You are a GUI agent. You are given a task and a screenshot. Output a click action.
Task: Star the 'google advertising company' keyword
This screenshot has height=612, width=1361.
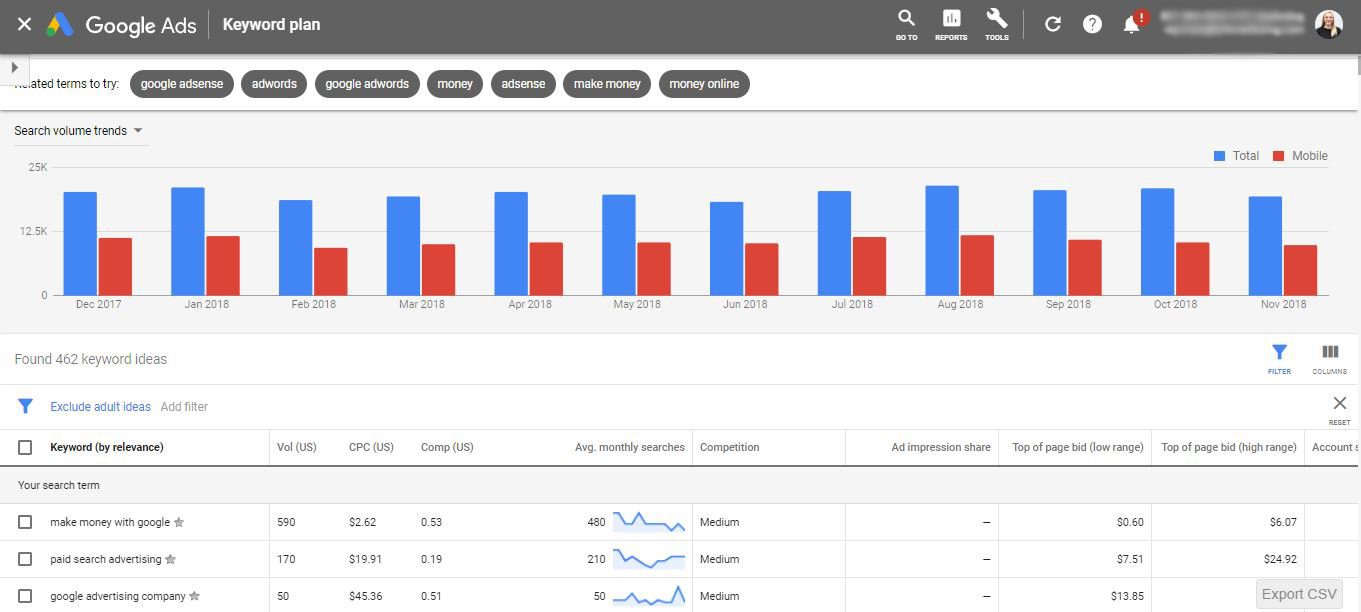[194, 596]
